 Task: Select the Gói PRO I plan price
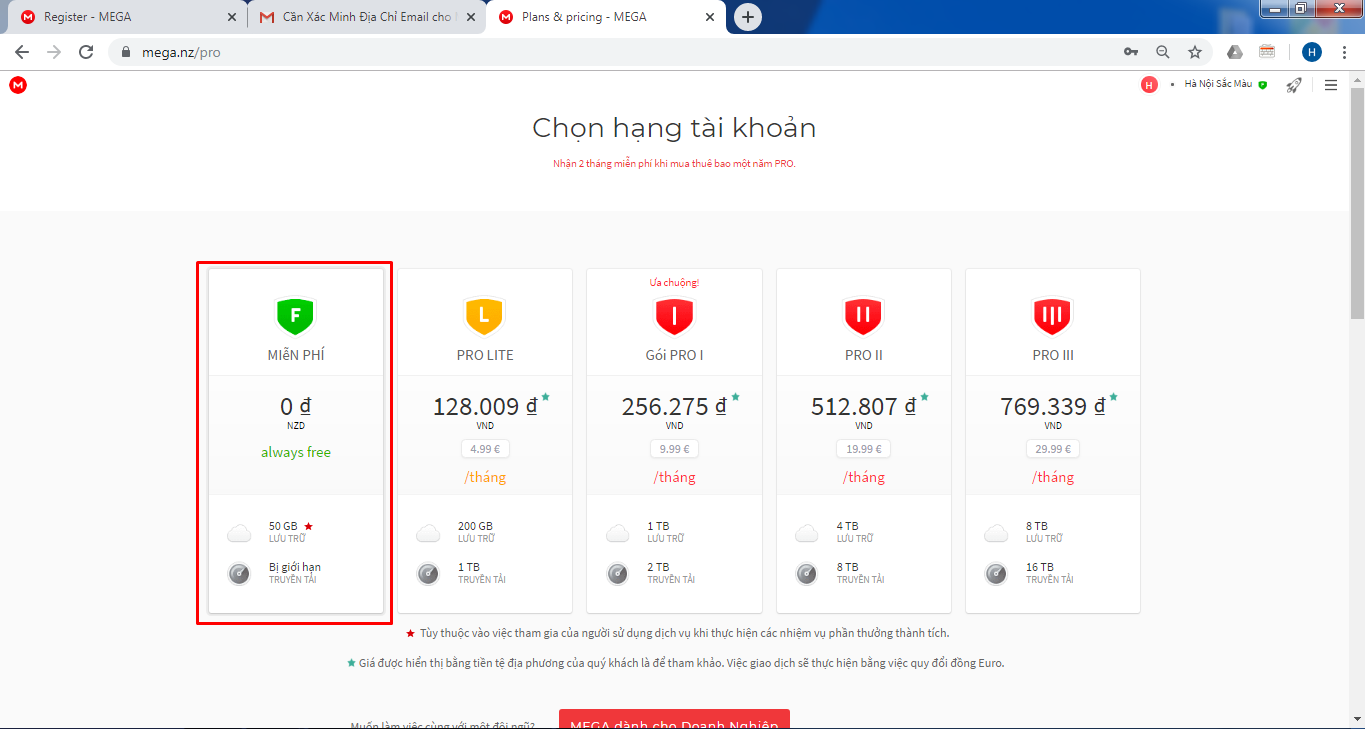[673, 407]
